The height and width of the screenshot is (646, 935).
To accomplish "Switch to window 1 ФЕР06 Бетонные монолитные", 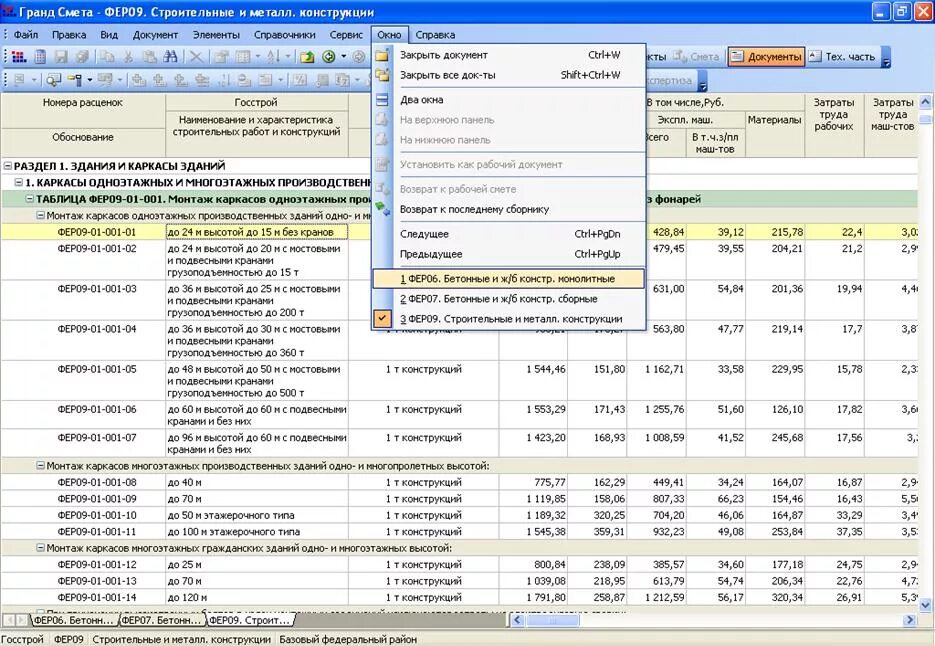I will click(509, 279).
